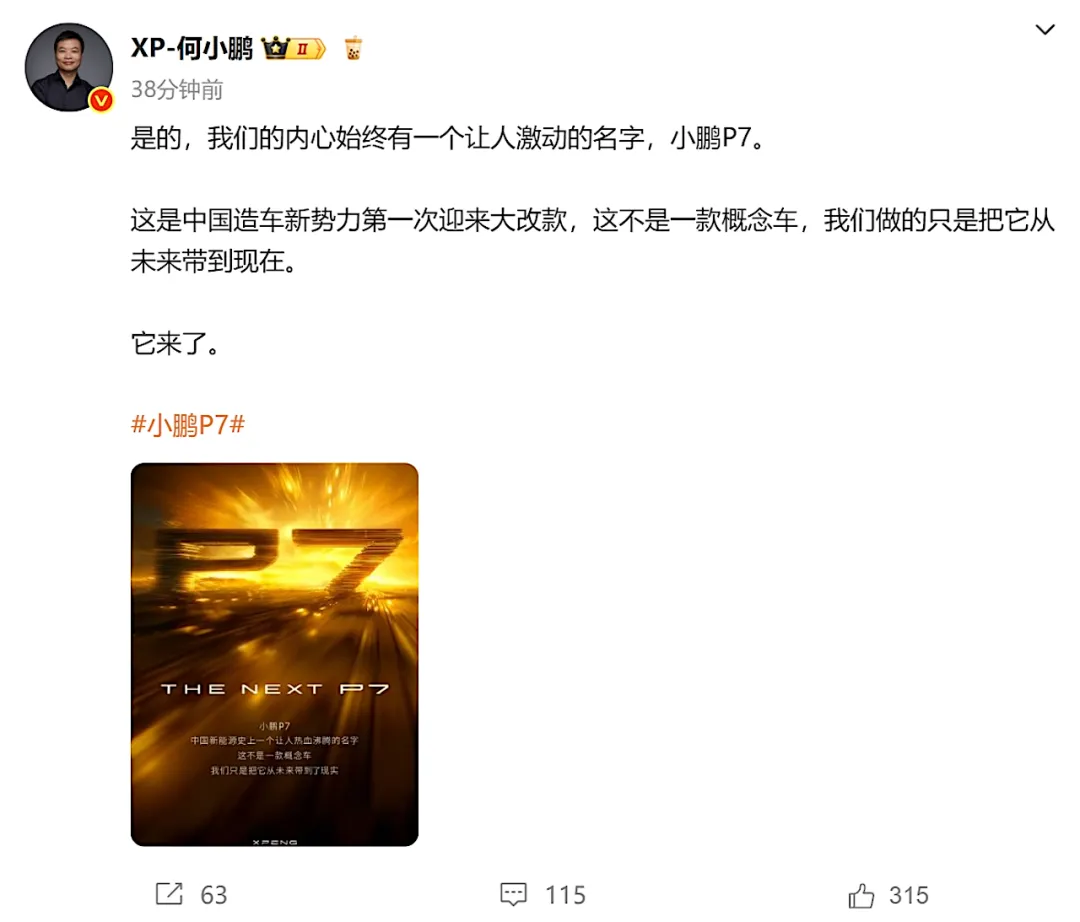1080x922 pixels.
Task: Open the #小鹏P7# hashtag topic
Action: click(x=188, y=425)
